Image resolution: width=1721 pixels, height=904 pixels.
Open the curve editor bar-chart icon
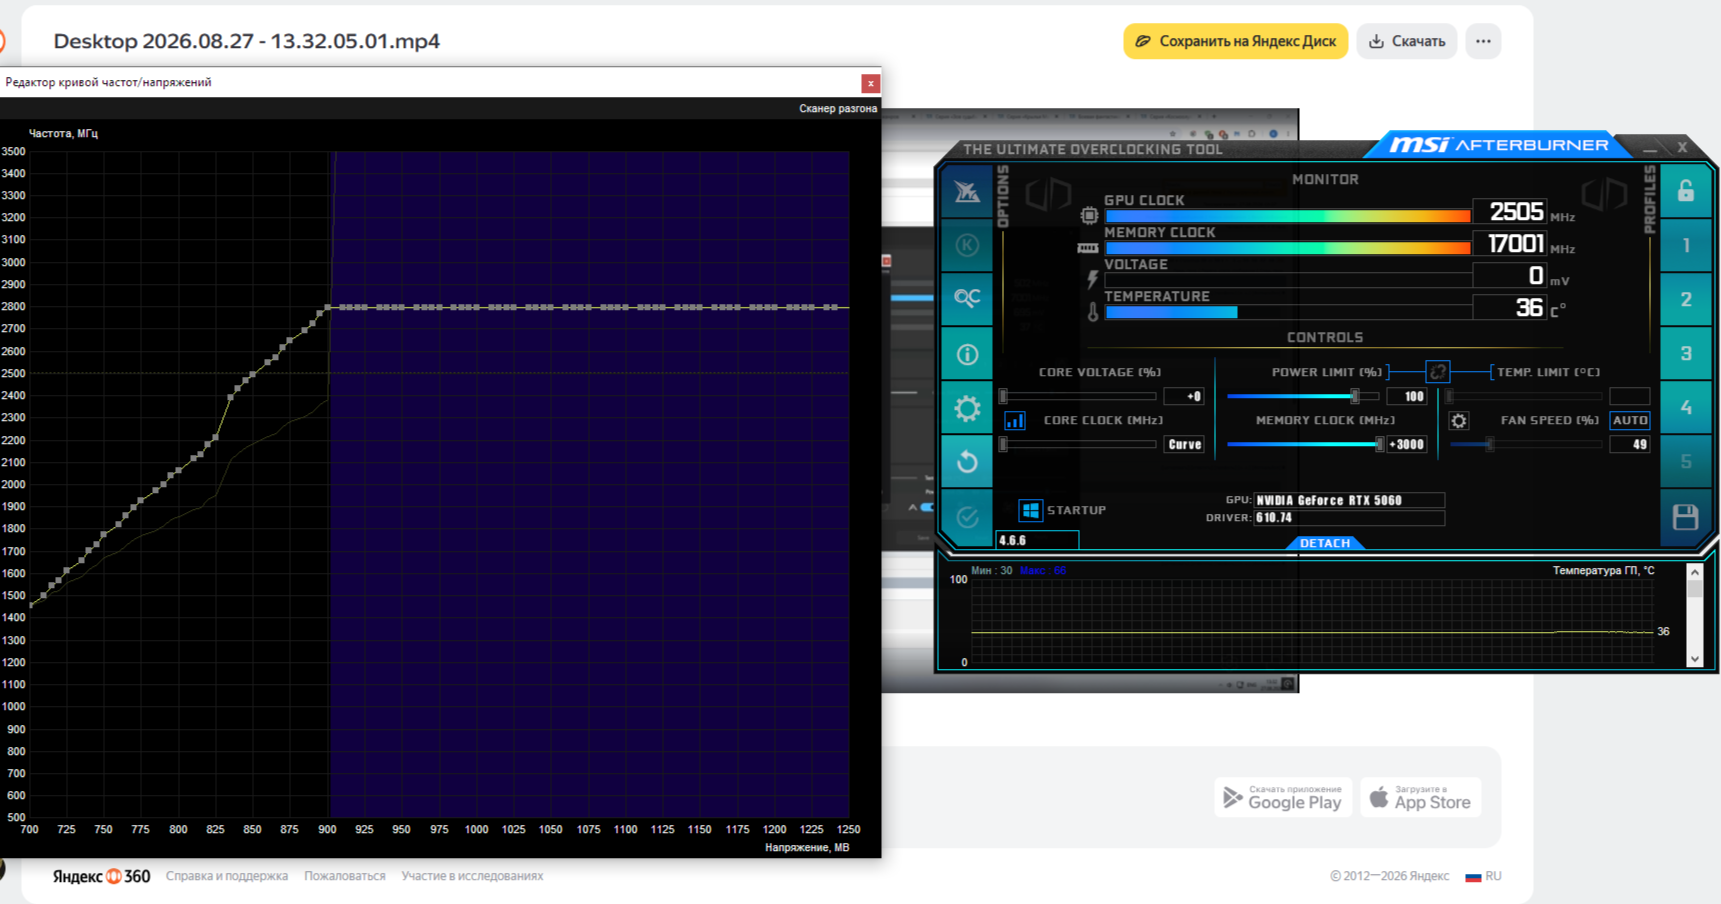pyautogui.click(x=1015, y=421)
